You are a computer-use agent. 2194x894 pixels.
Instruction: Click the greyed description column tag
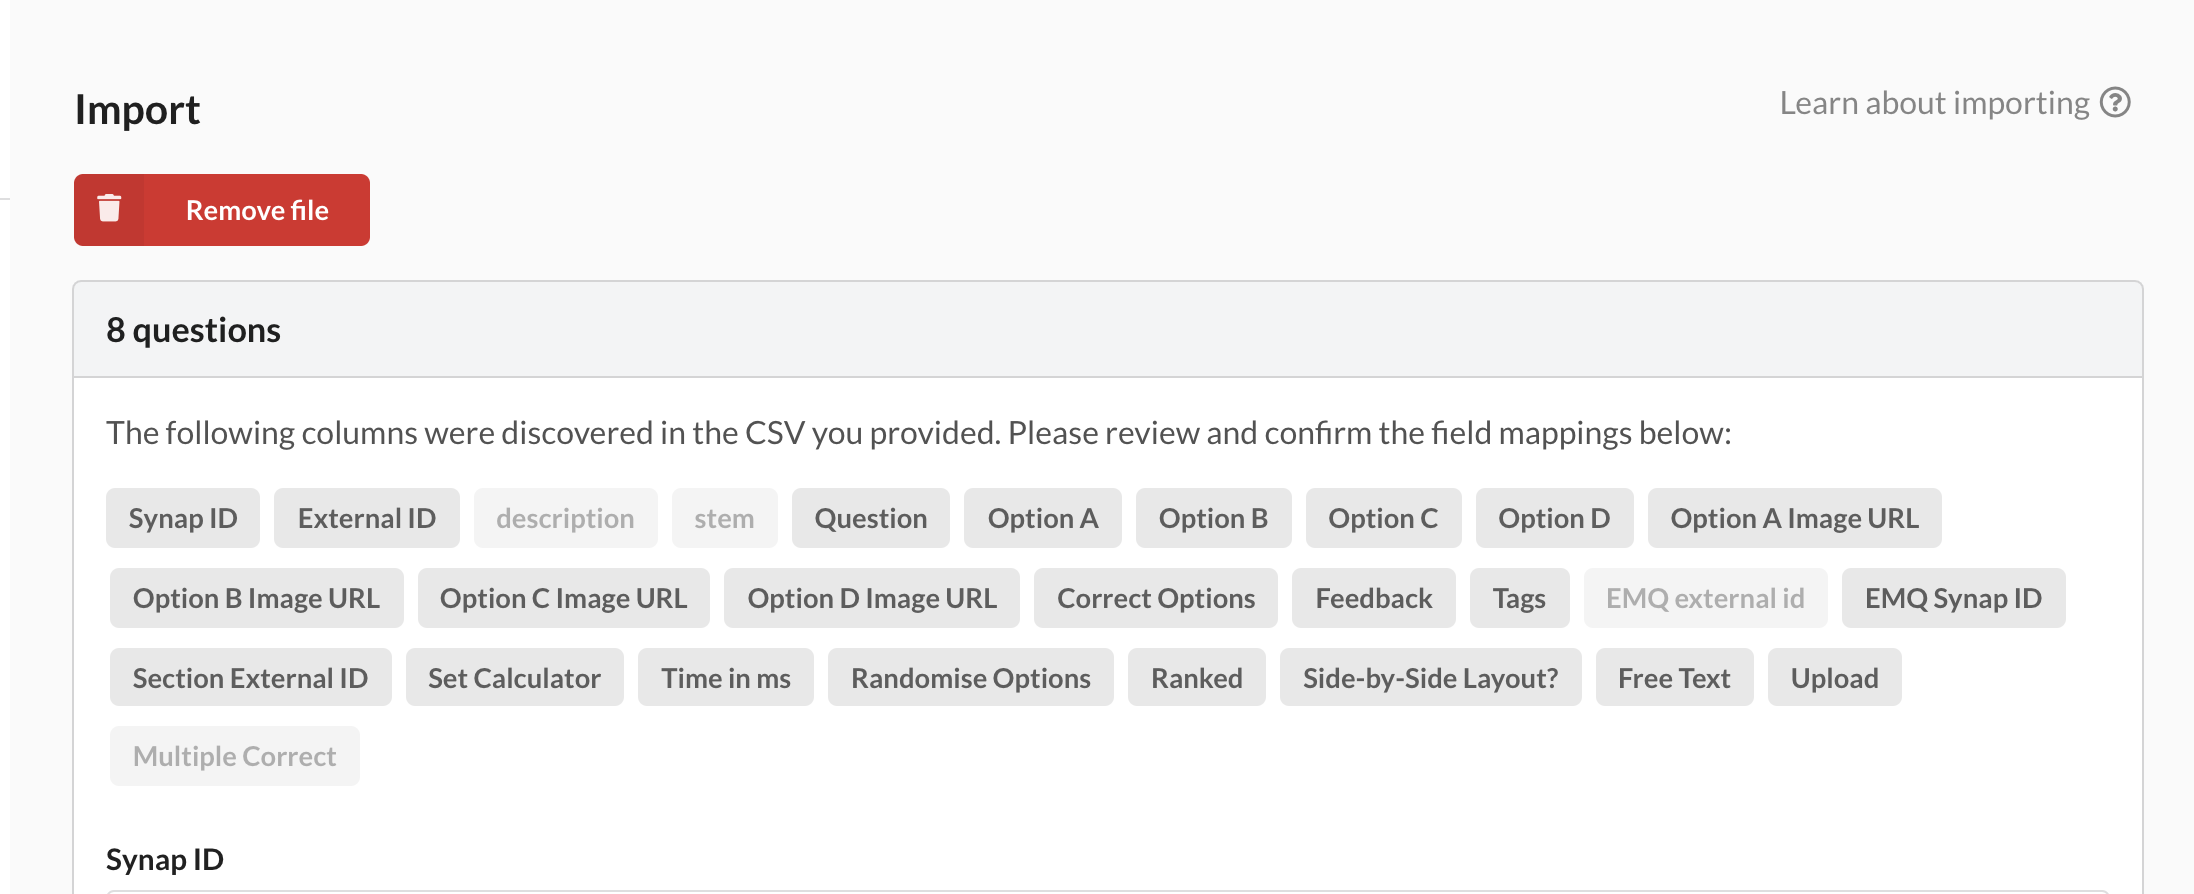coord(565,518)
